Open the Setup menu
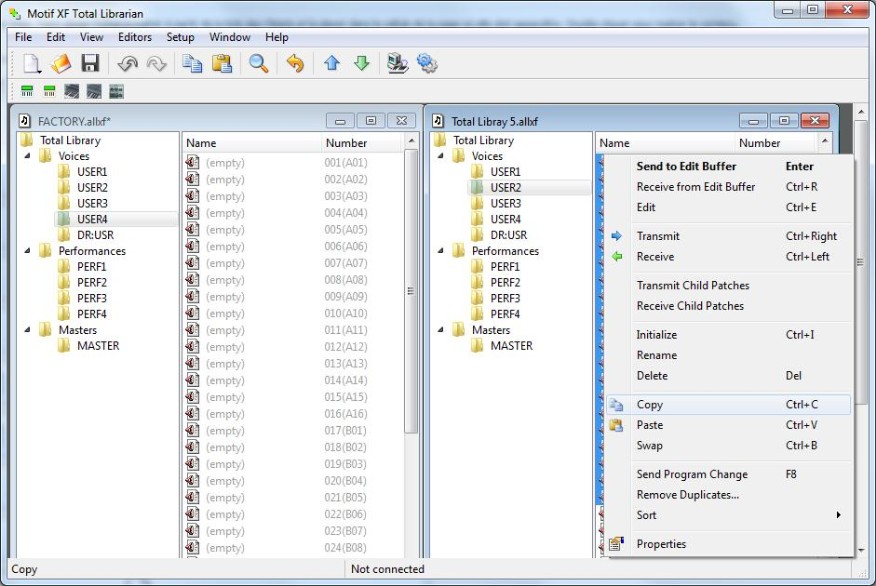 180,37
